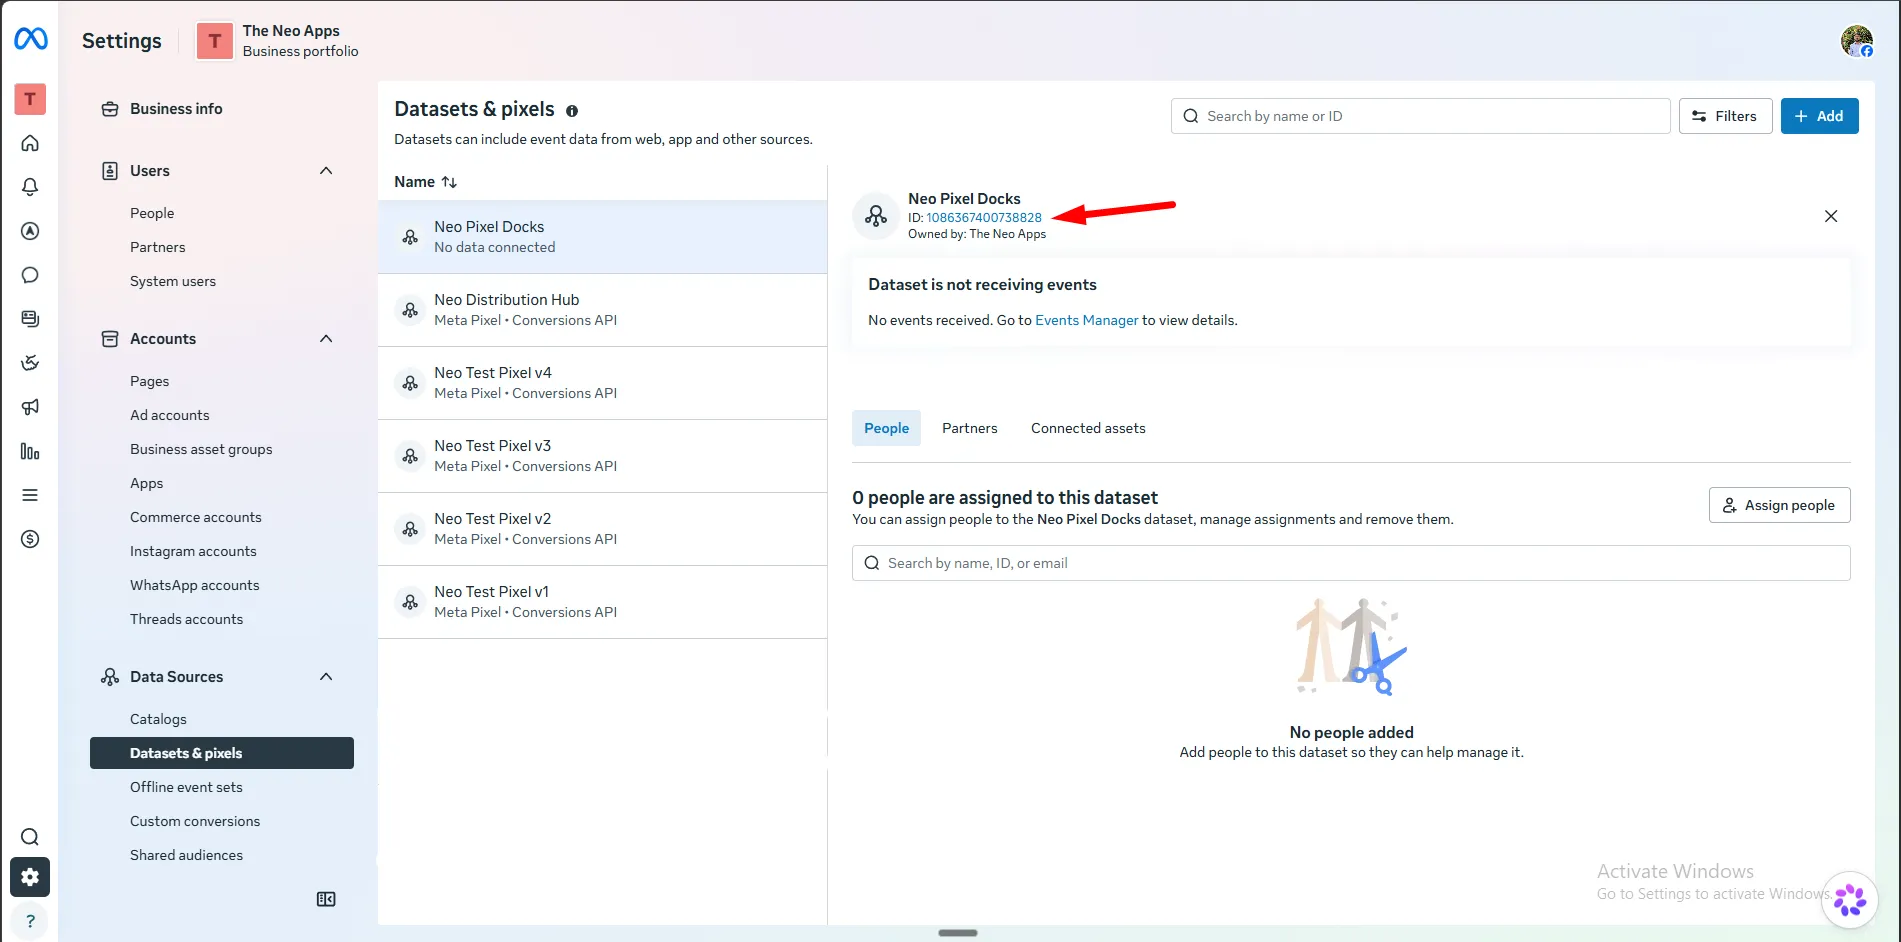Open Threads accounts

coord(187,619)
